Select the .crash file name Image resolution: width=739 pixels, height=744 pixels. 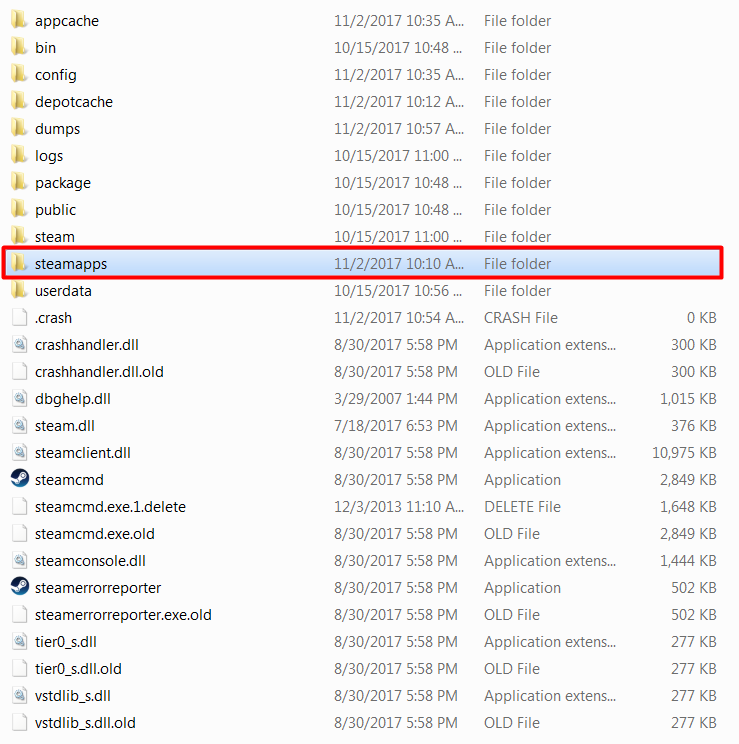tap(53, 318)
